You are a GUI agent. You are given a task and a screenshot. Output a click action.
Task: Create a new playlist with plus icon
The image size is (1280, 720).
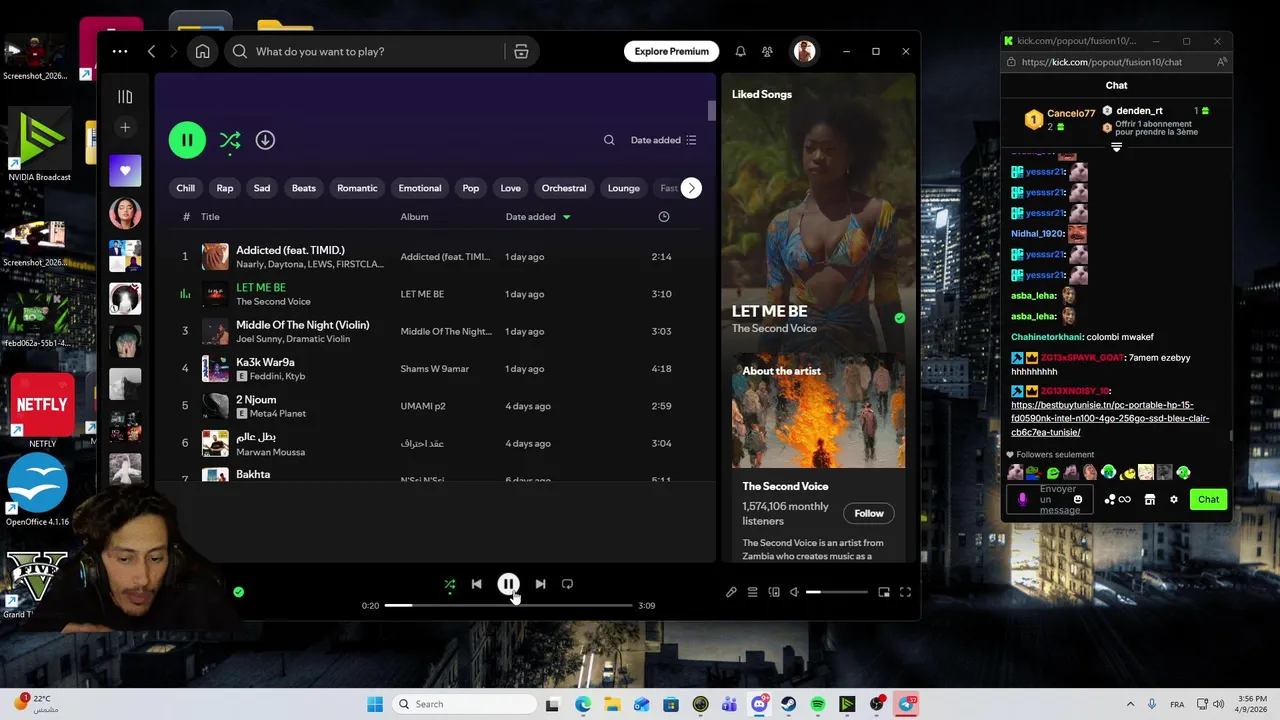125,127
